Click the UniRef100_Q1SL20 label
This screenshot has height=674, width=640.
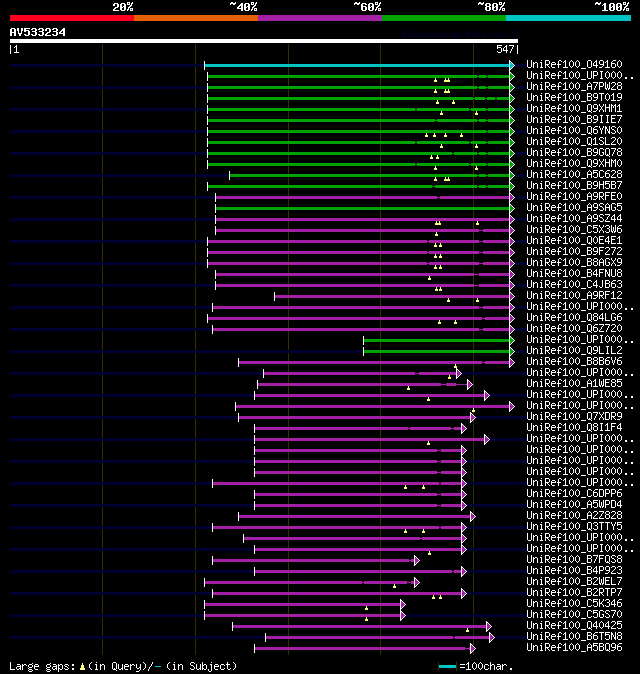pyautogui.click(x=574, y=141)
